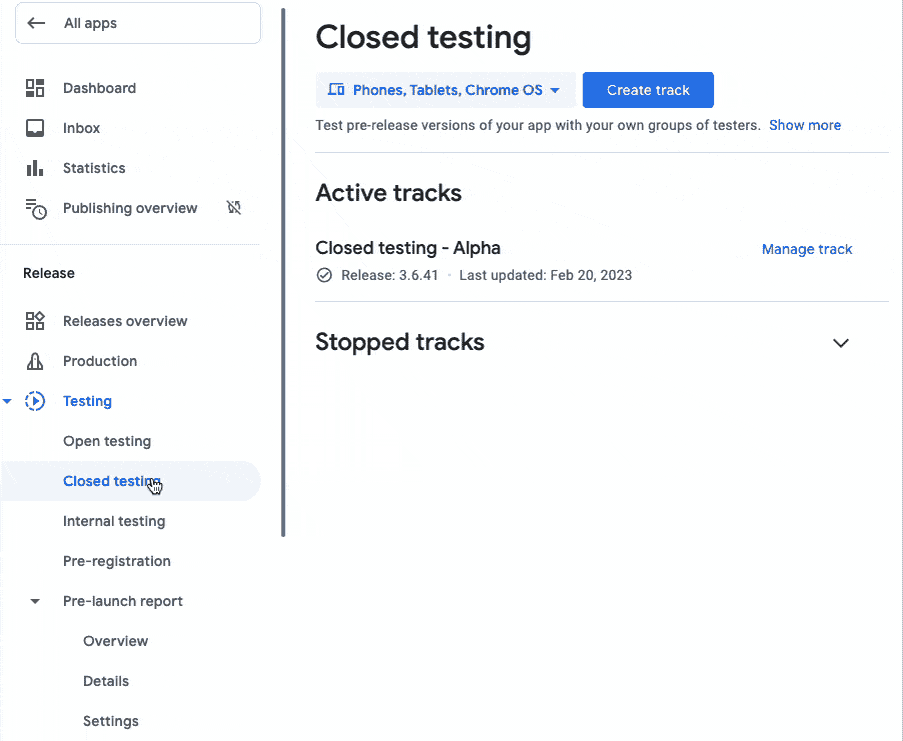This screenshot has height=741, width=903.
Task: Expand the Stopped tracks chevron
Action: point(841,343)
